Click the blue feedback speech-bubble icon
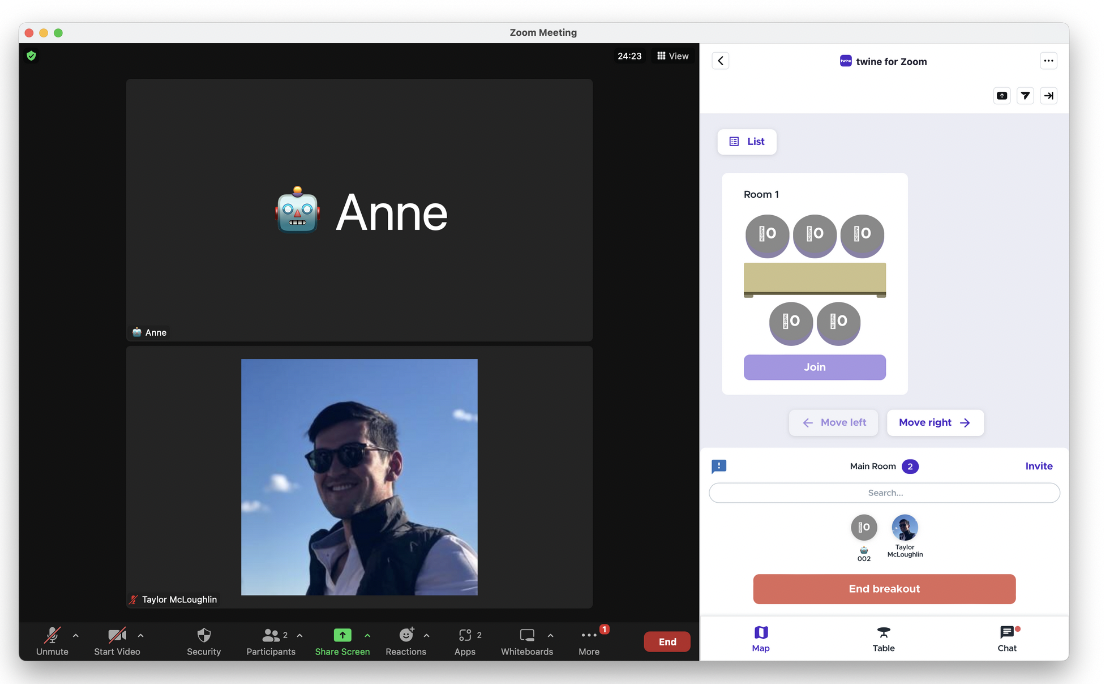Viewport: 1104px width, 684px height. click(x=719, y=466)
